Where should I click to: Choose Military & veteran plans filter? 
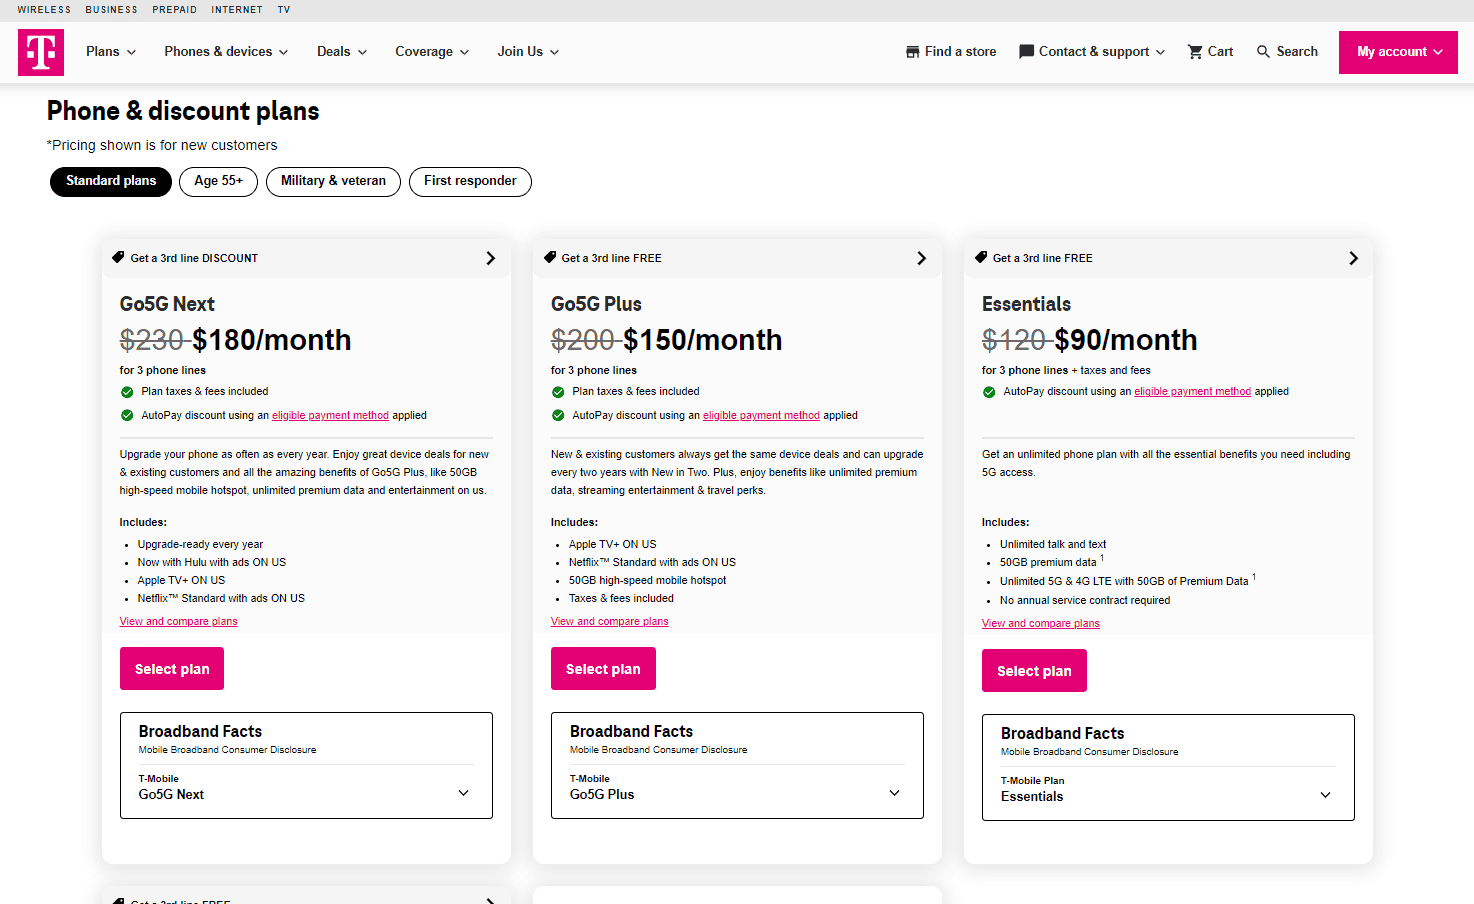[333, 181]
